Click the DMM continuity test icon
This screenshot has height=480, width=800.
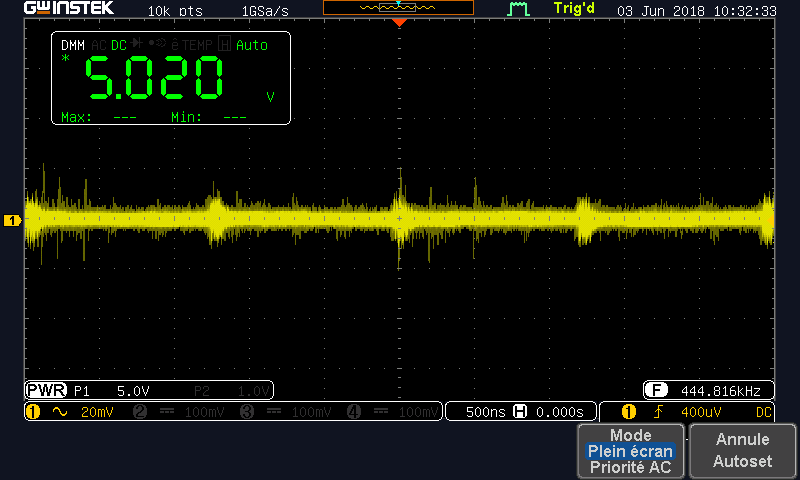[158, 43]
